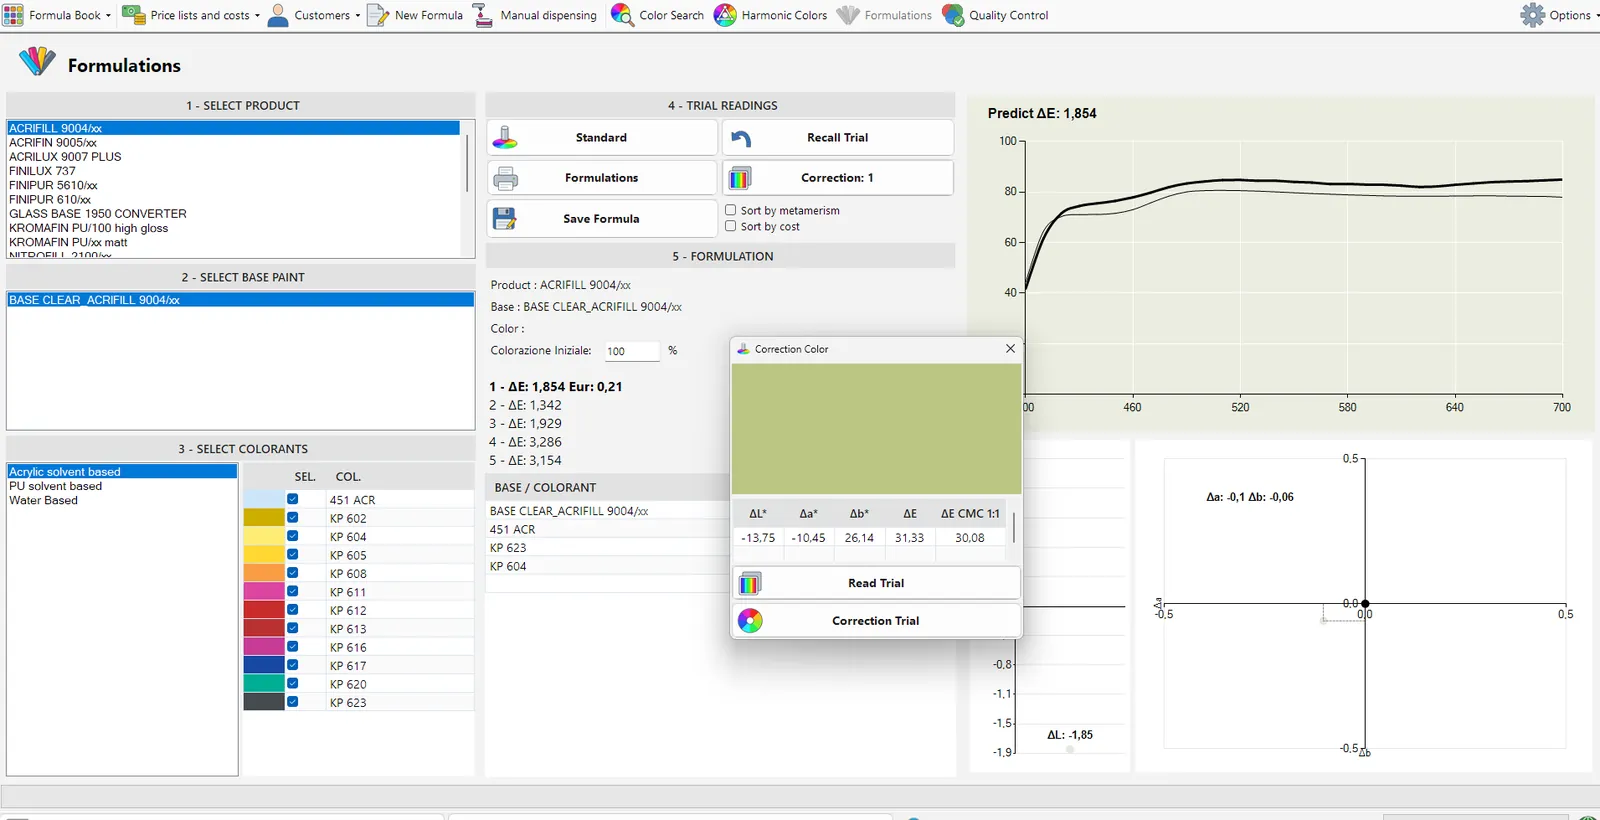Click the Manual dispensing icon
Viewport: 1600px width, 820px height.
tap(483, 15)
